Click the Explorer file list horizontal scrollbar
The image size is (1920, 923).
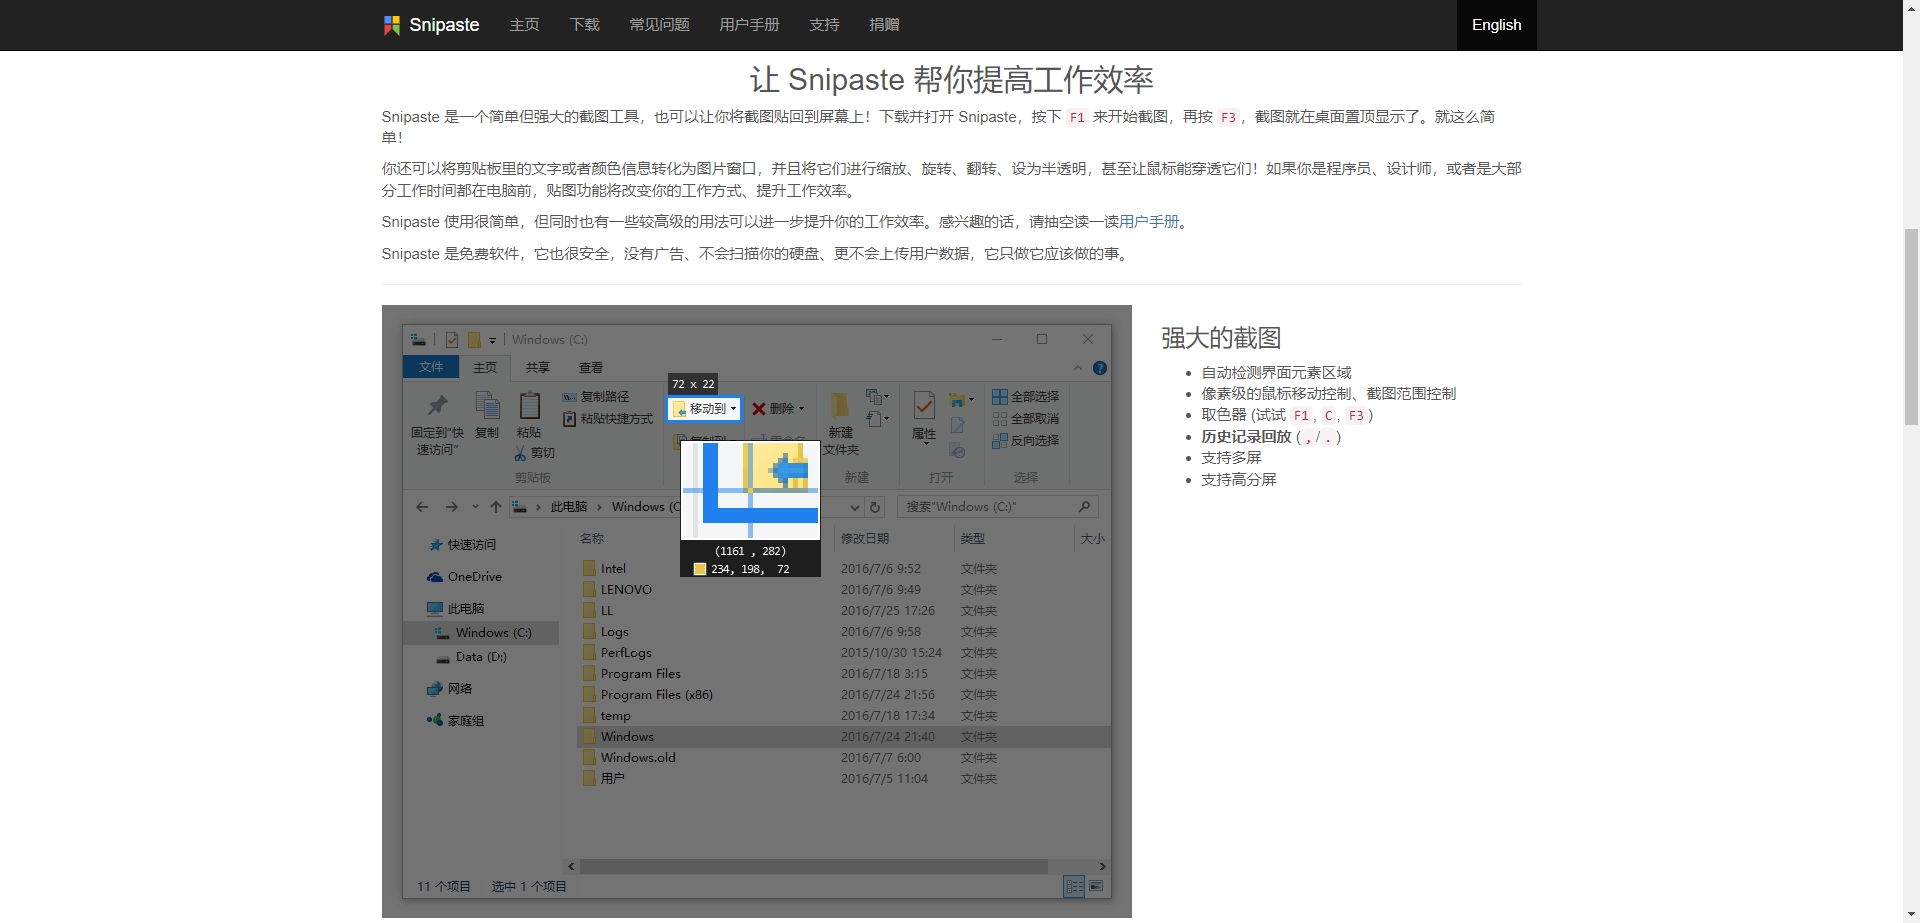point(814,867)
